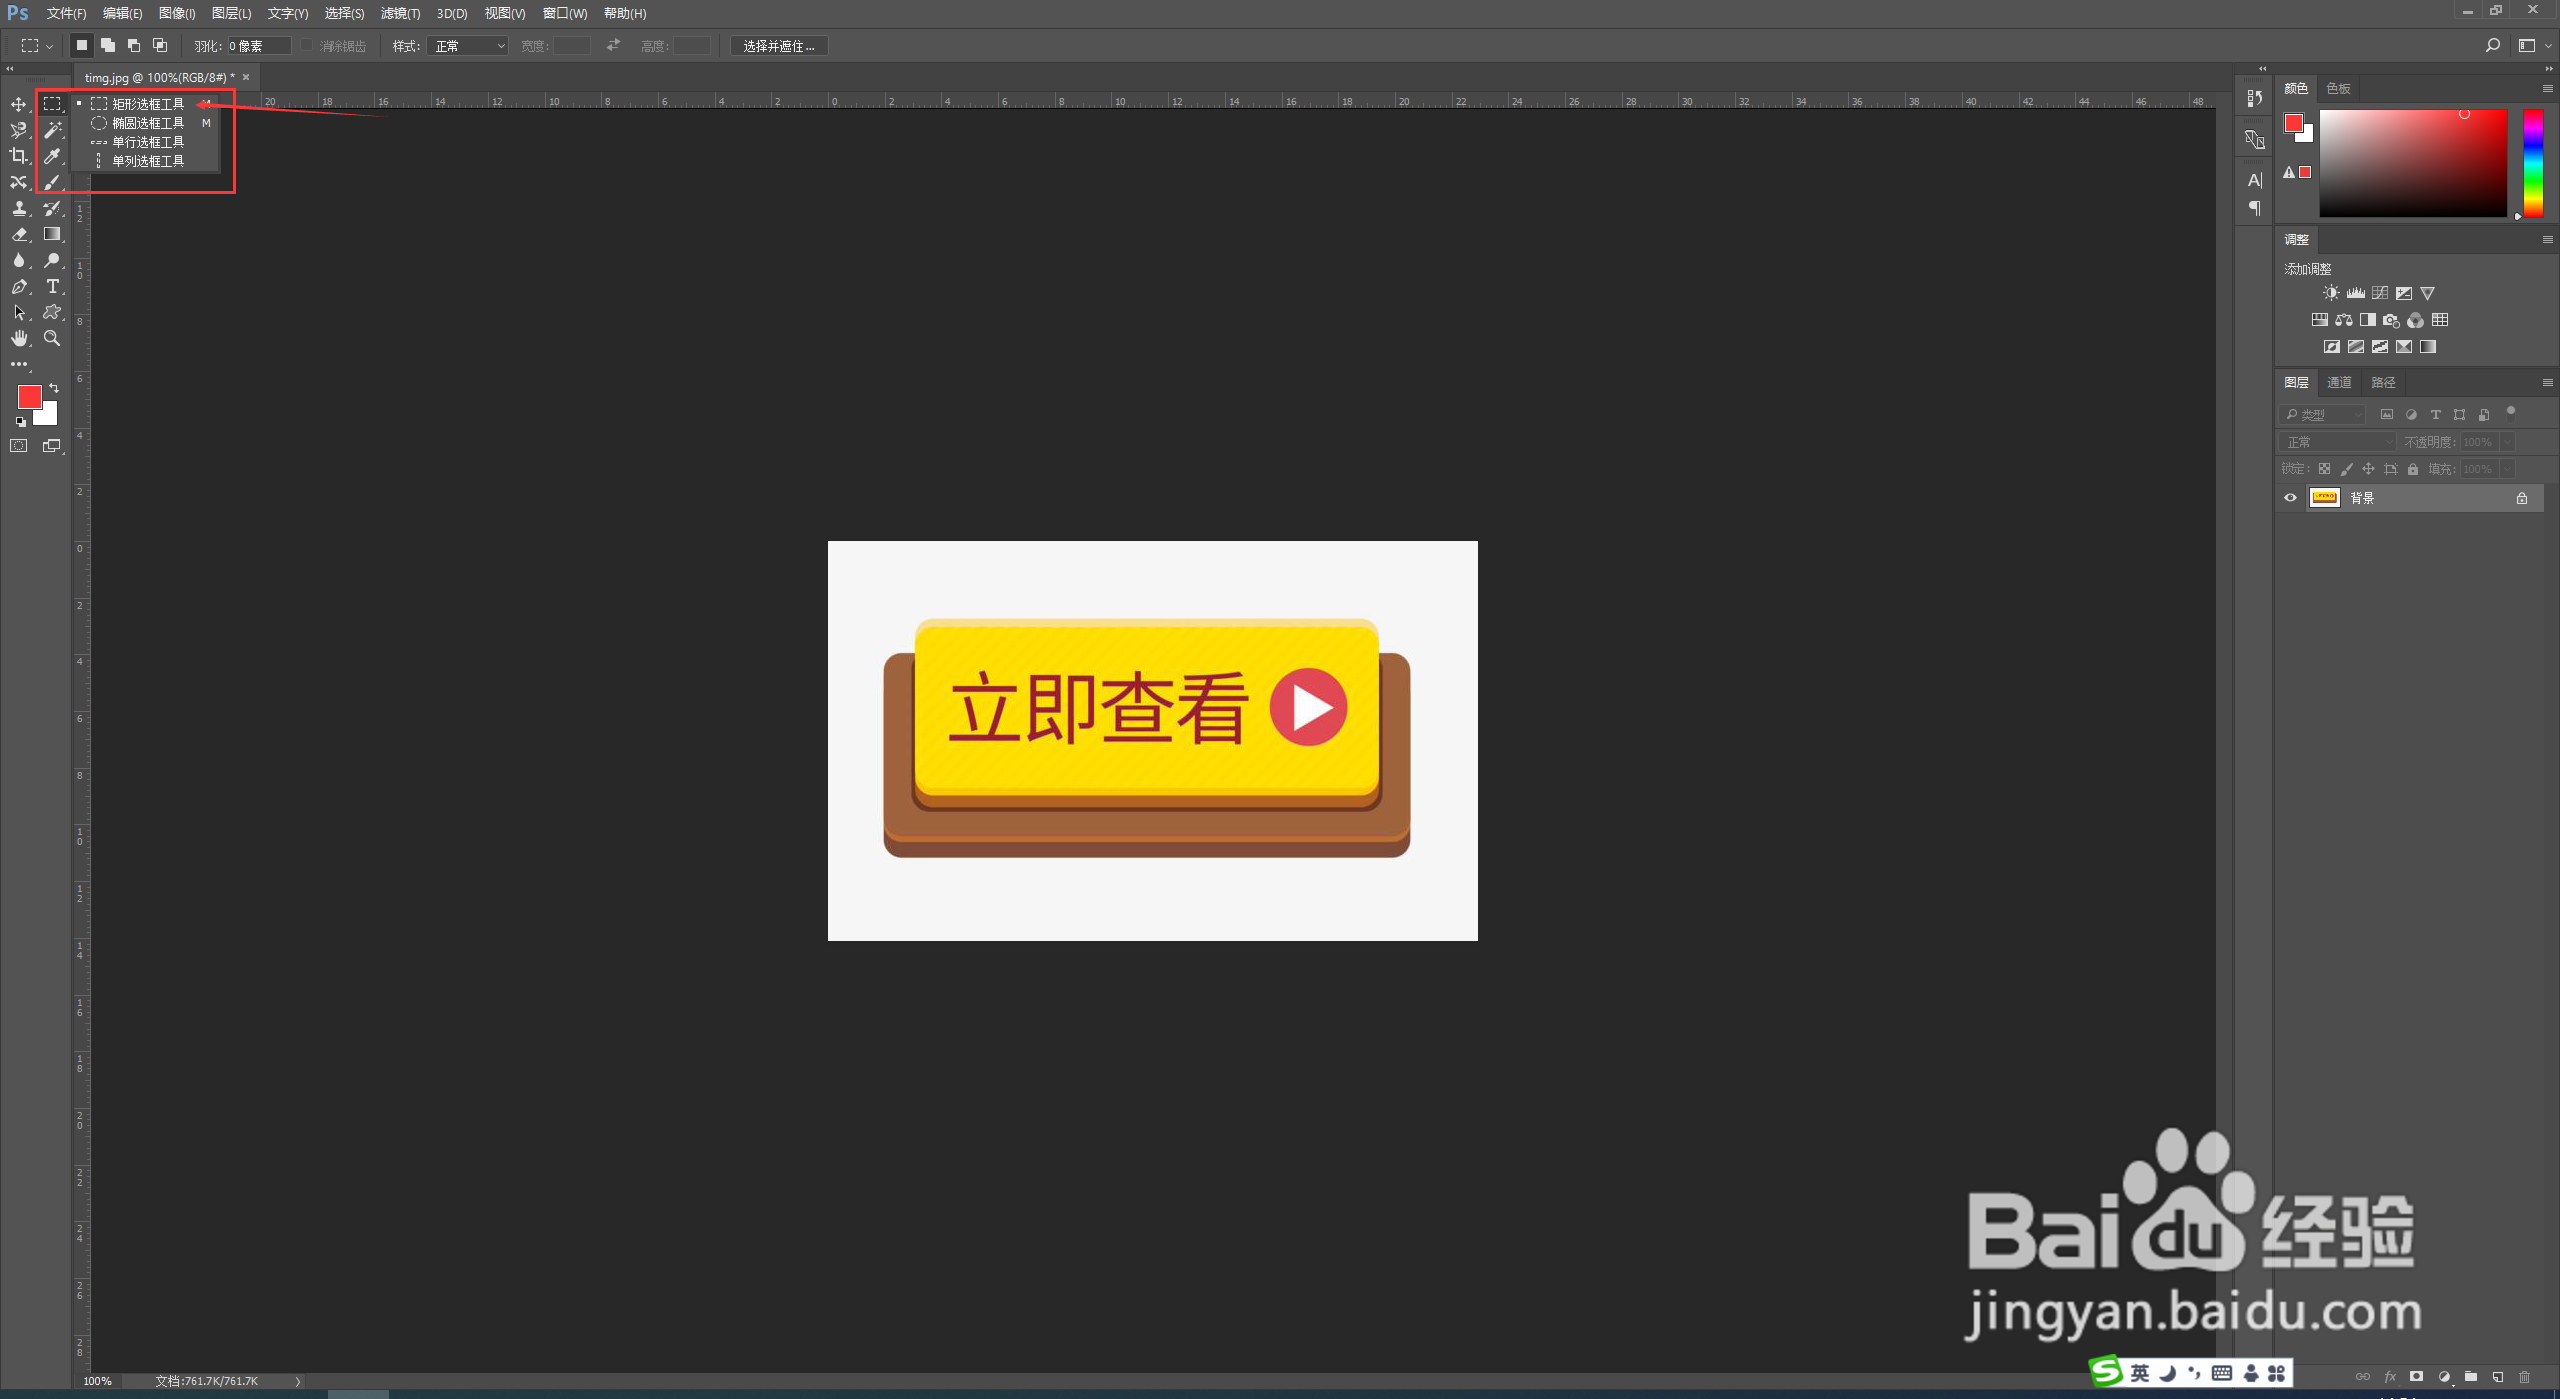Switch to the 通道 channels tab
Image resolution: width=2560 pixels, height=1399 pixels.
click(2339, 383)
